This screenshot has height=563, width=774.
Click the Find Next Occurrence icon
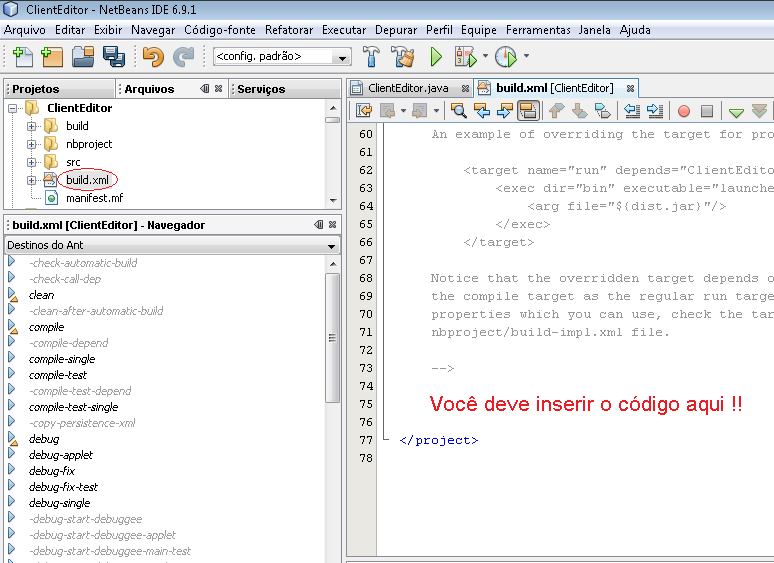click(x=504, y=111)
